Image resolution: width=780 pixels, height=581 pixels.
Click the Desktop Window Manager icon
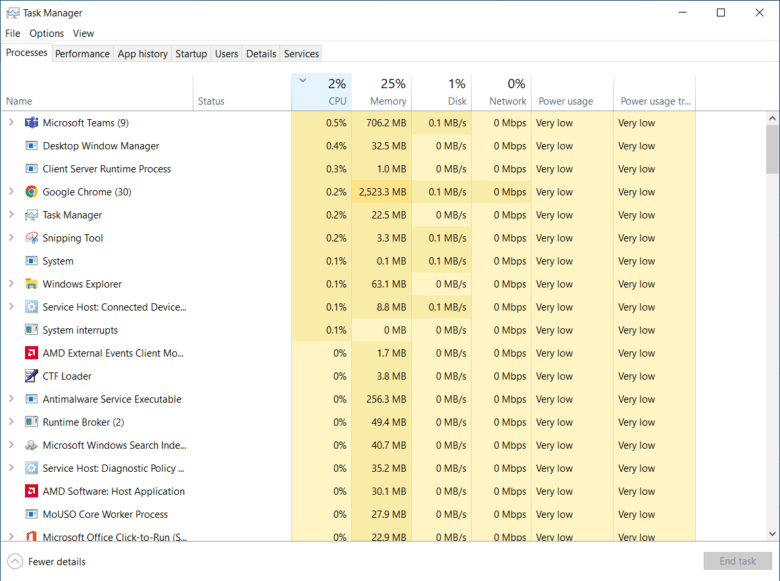[x=31, y=146]
